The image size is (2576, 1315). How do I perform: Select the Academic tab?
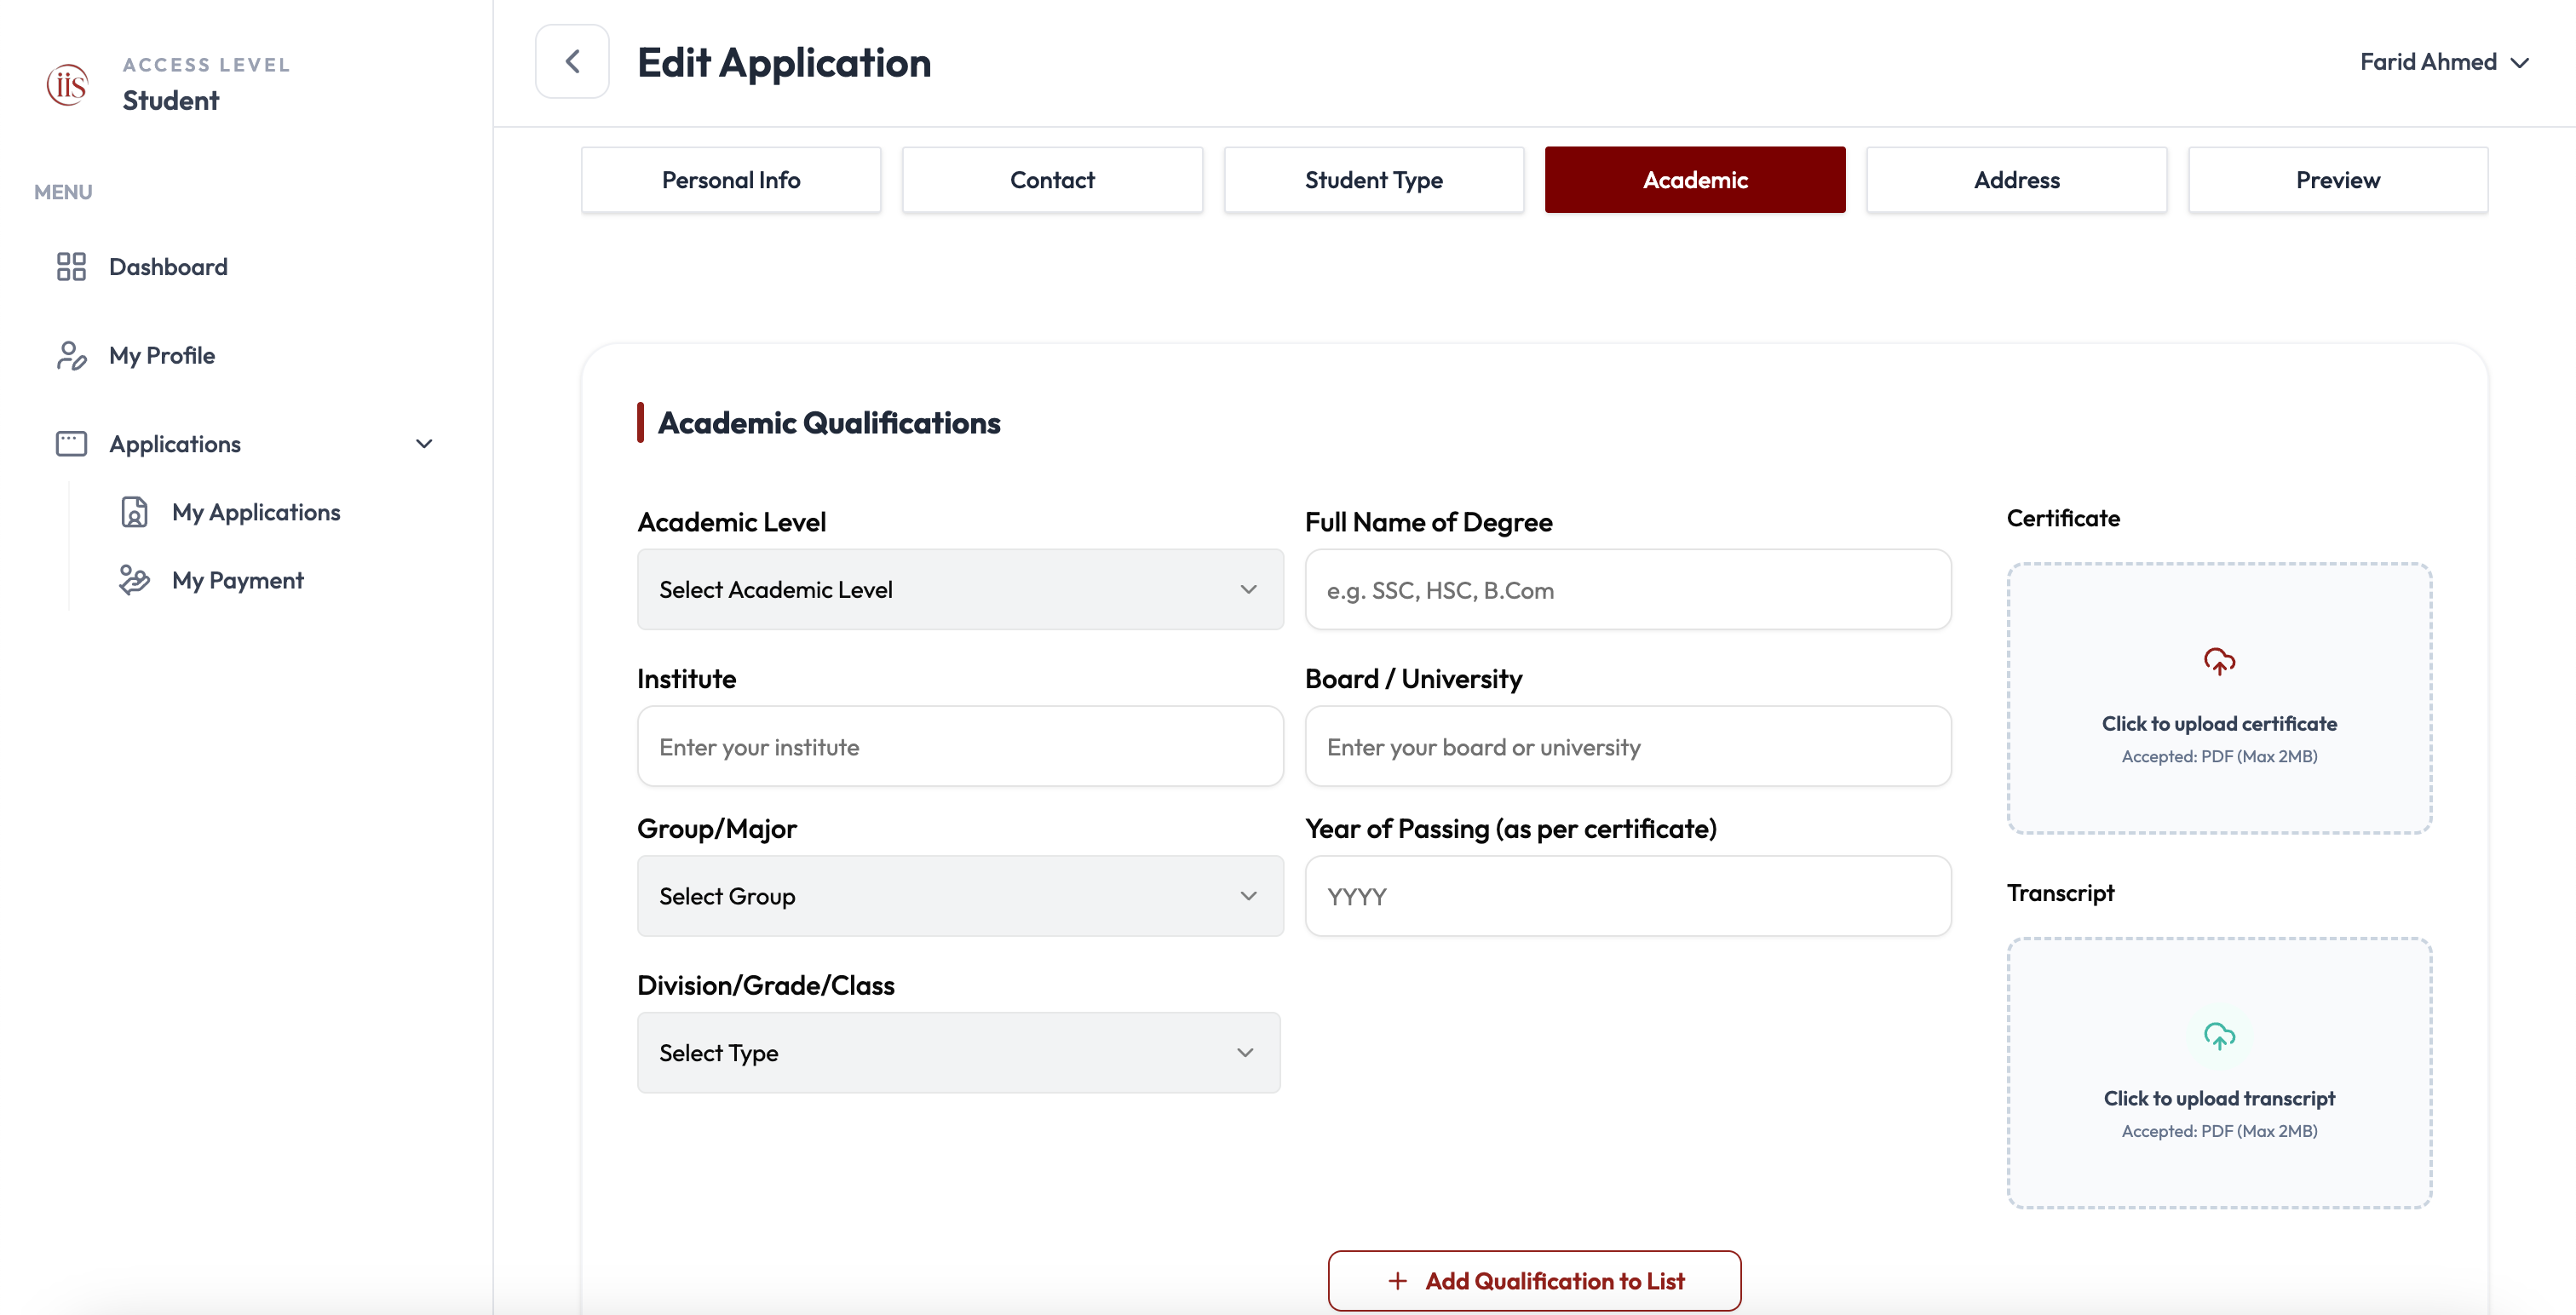pos(1695,180)
